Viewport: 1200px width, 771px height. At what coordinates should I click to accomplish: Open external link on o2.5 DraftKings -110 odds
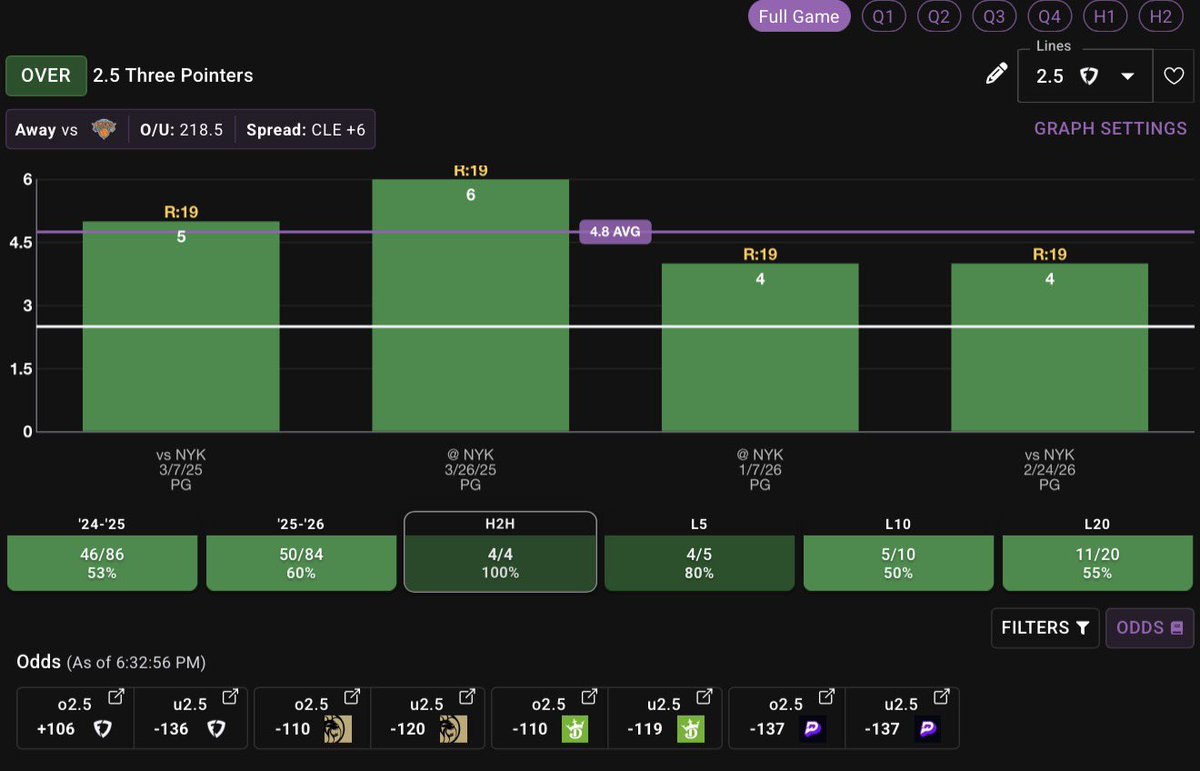590,696
